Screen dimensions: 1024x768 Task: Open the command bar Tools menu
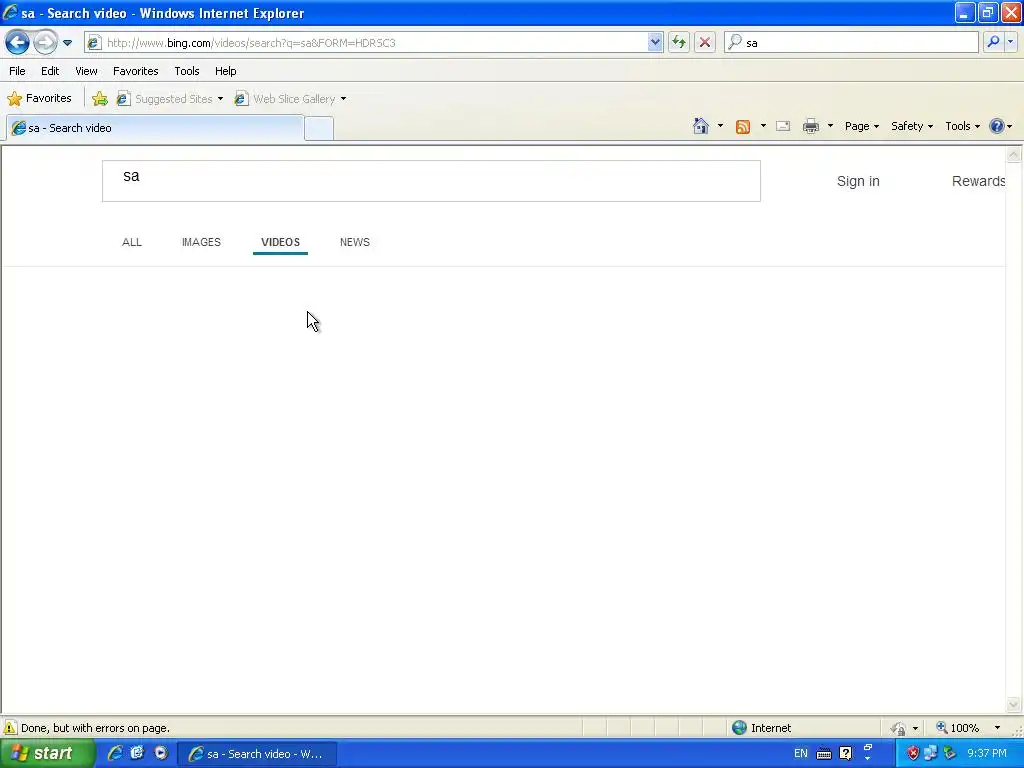point(962,126)
